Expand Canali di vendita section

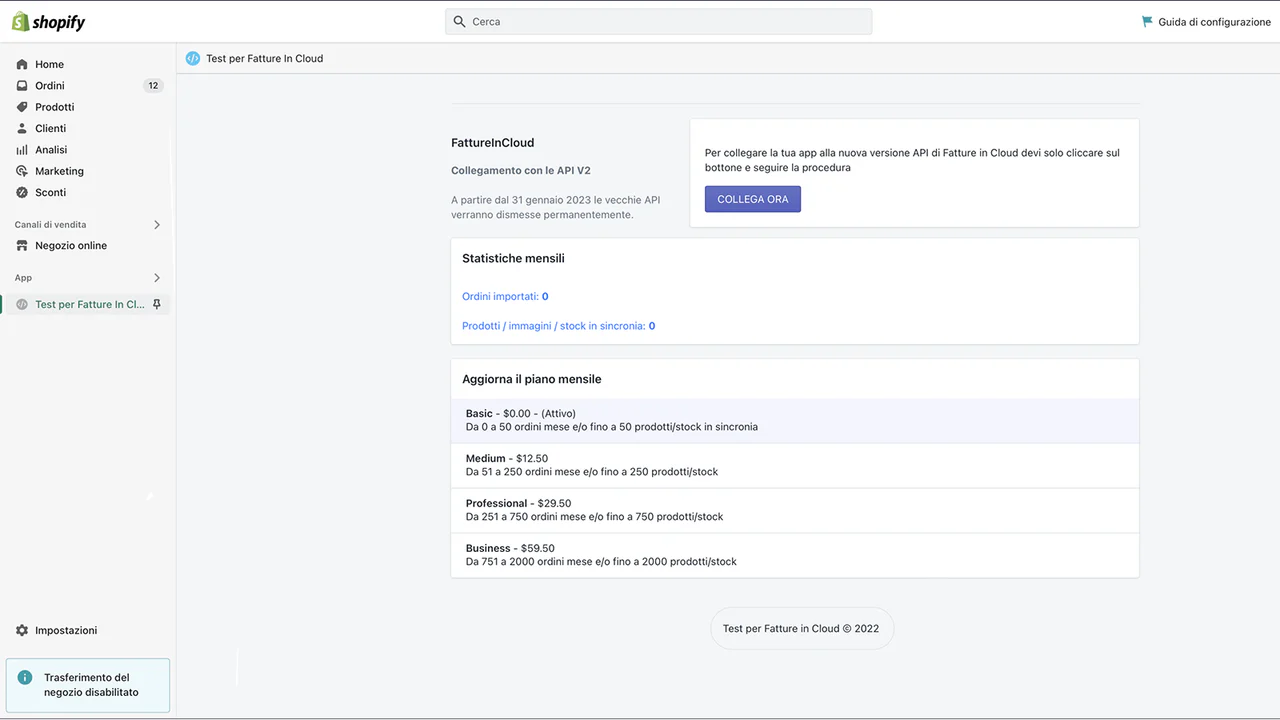[x=157, y=225]
